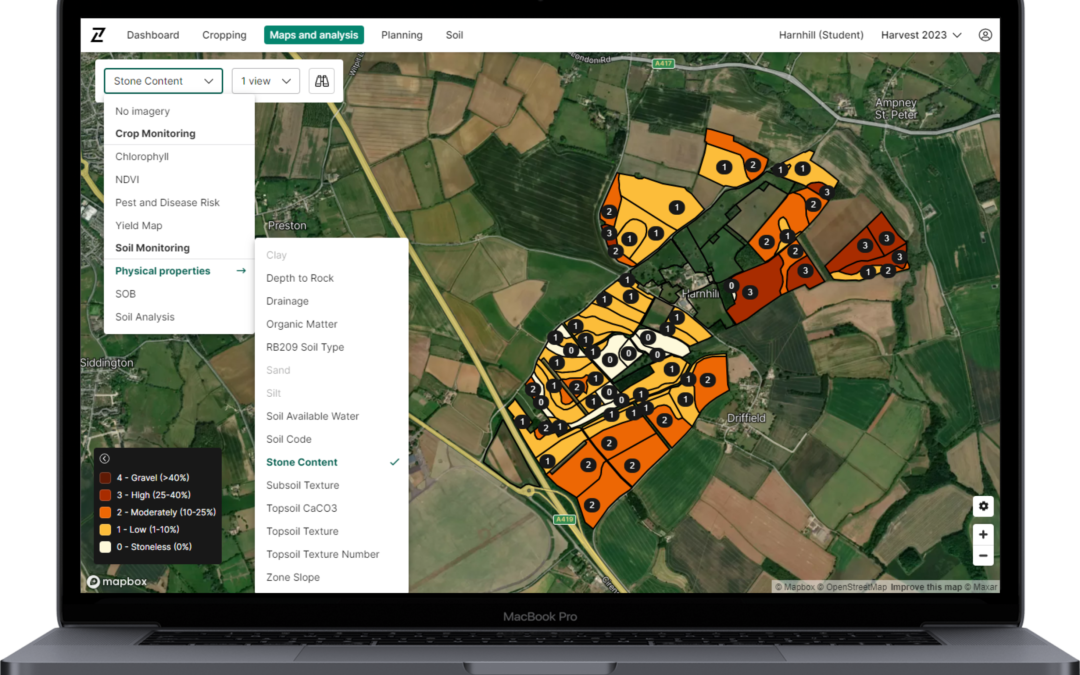Switch to the Dashboard tab
The height and width of the screenshot is (675, 1080).
[x=153, y=34]
